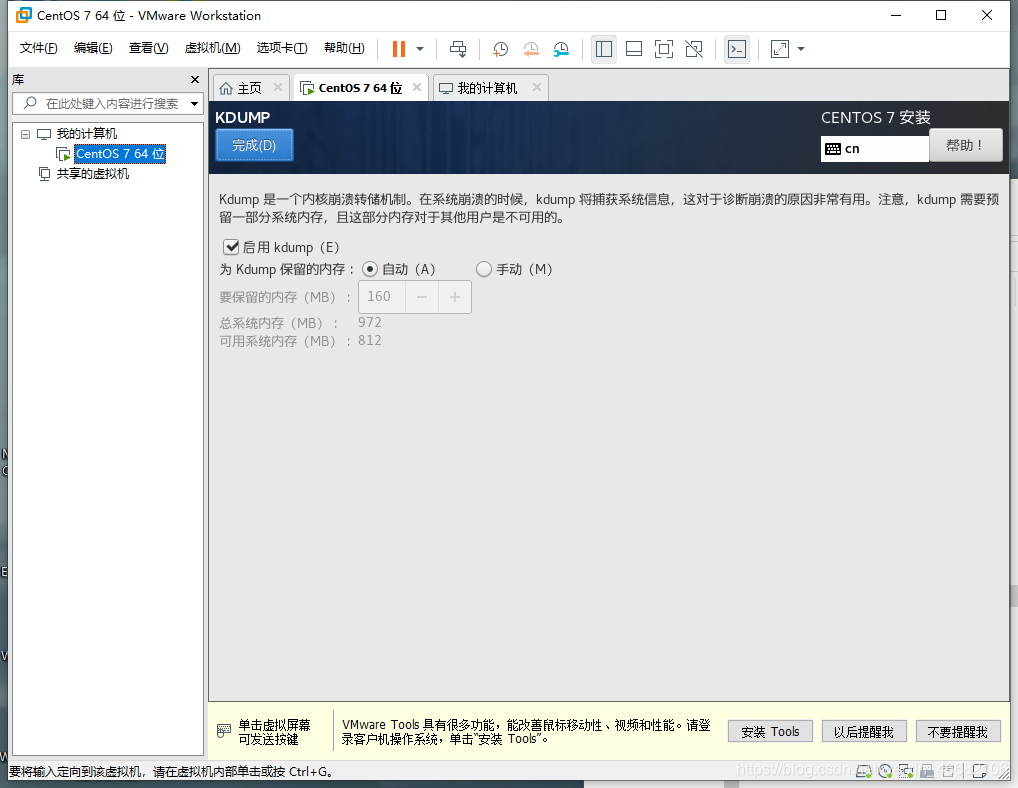Toggle the library sidebar view icon
The width and height of the screenshot is (1018, 788).
point(604,49)
